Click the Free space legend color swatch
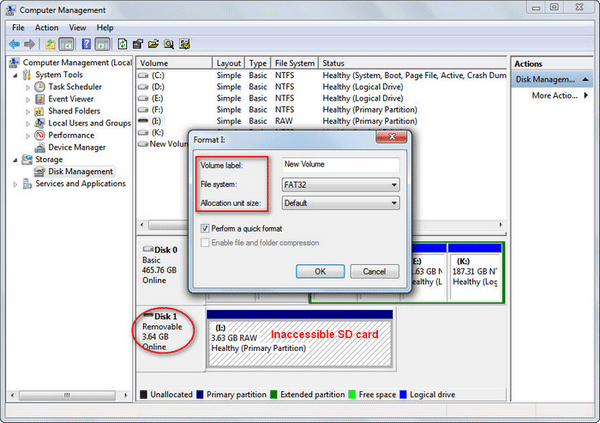This screenshot has height=423, width=600. pyautogui.click(x=352, y=395)
